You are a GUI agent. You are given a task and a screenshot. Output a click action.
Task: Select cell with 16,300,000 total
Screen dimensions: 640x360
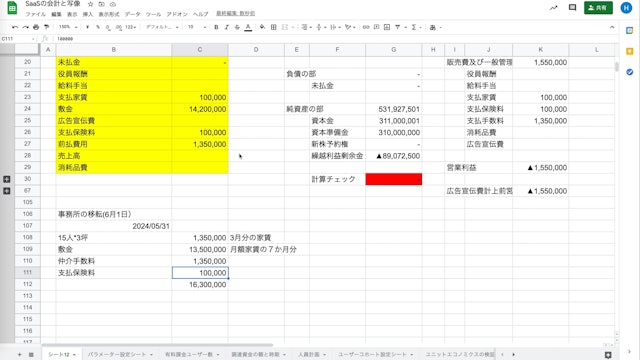point(200,284)
